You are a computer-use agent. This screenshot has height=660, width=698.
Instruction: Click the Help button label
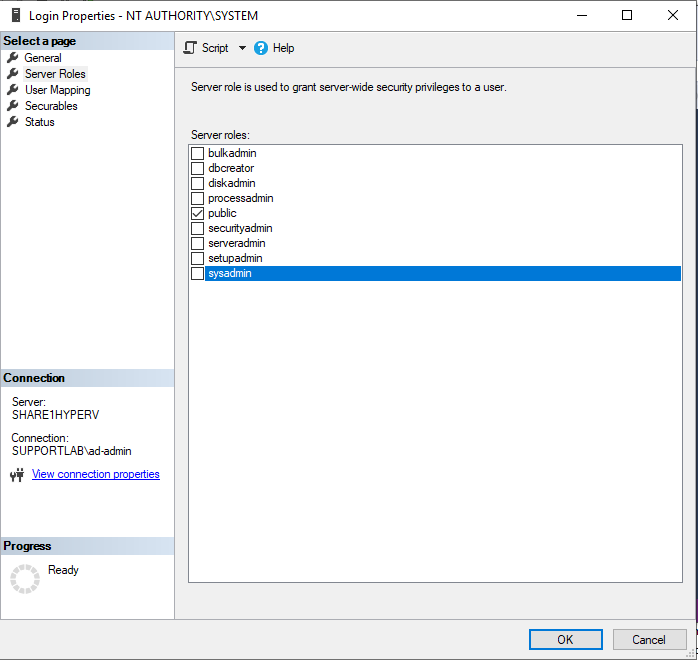point(283,48)
